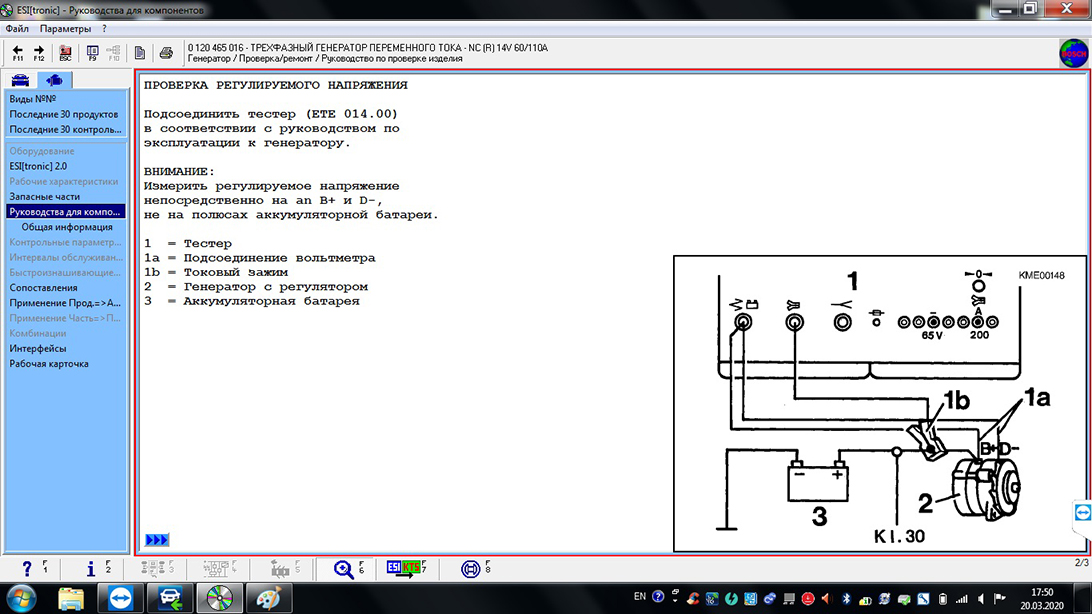Screen dimensions: 1092x614
Task: Go back with the F11 arrow
Action: pos(17,52)
